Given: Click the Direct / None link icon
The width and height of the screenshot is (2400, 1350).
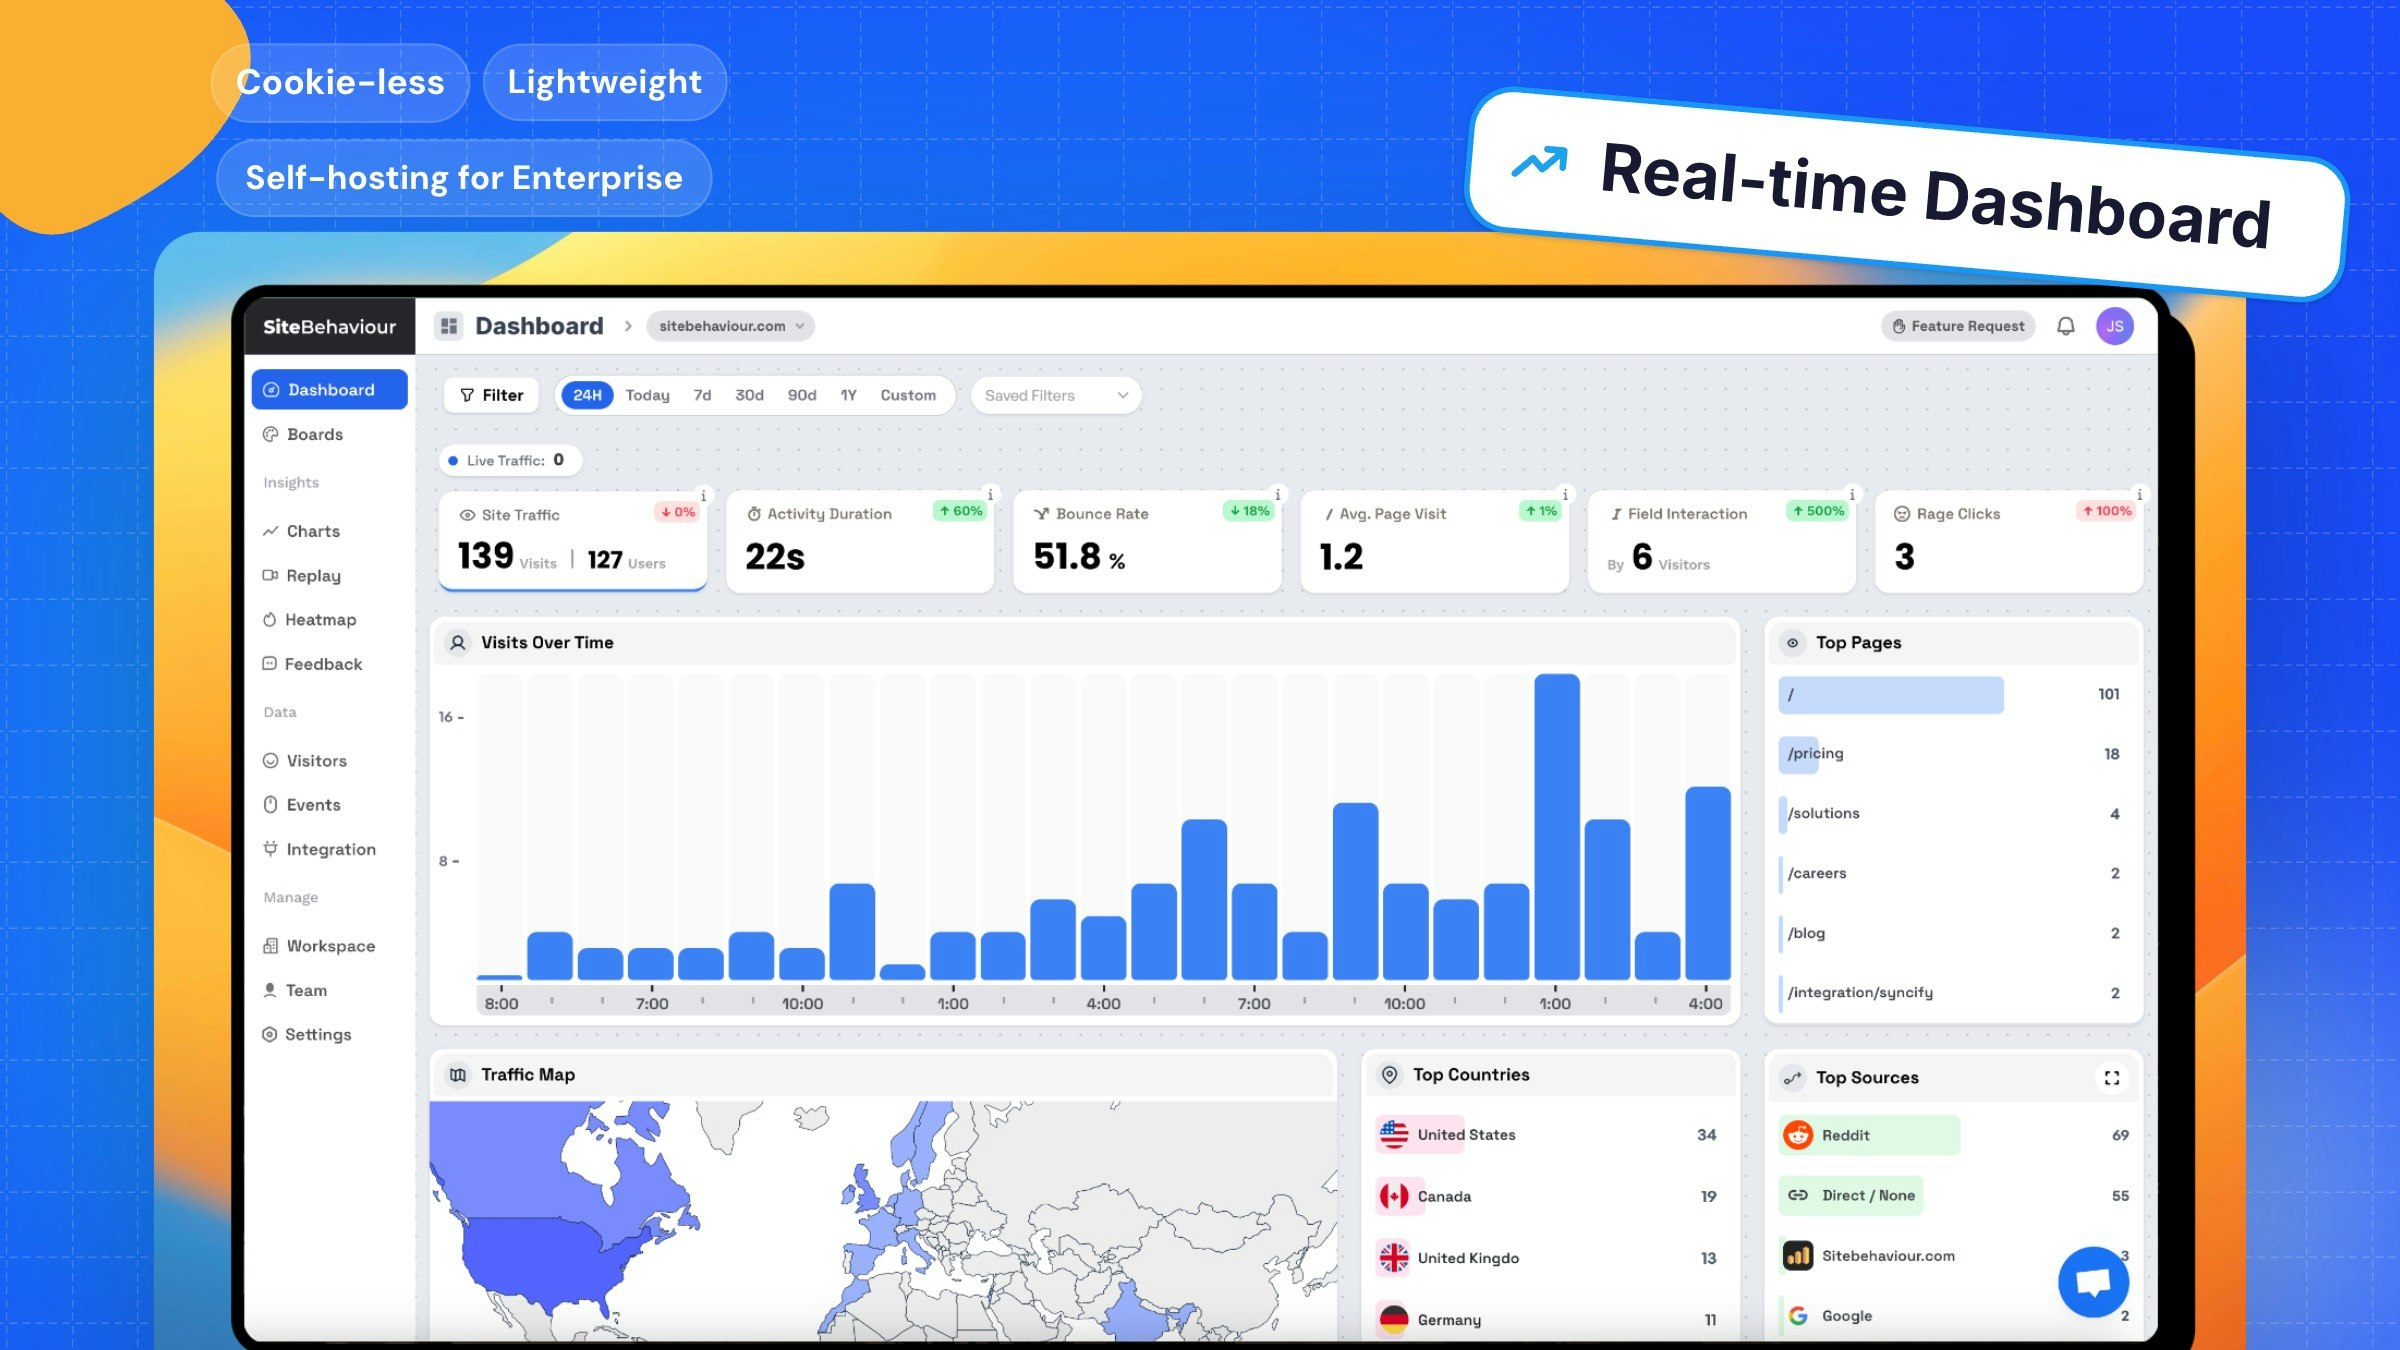Looking at the screenshot, I should coord(1798,1195).
